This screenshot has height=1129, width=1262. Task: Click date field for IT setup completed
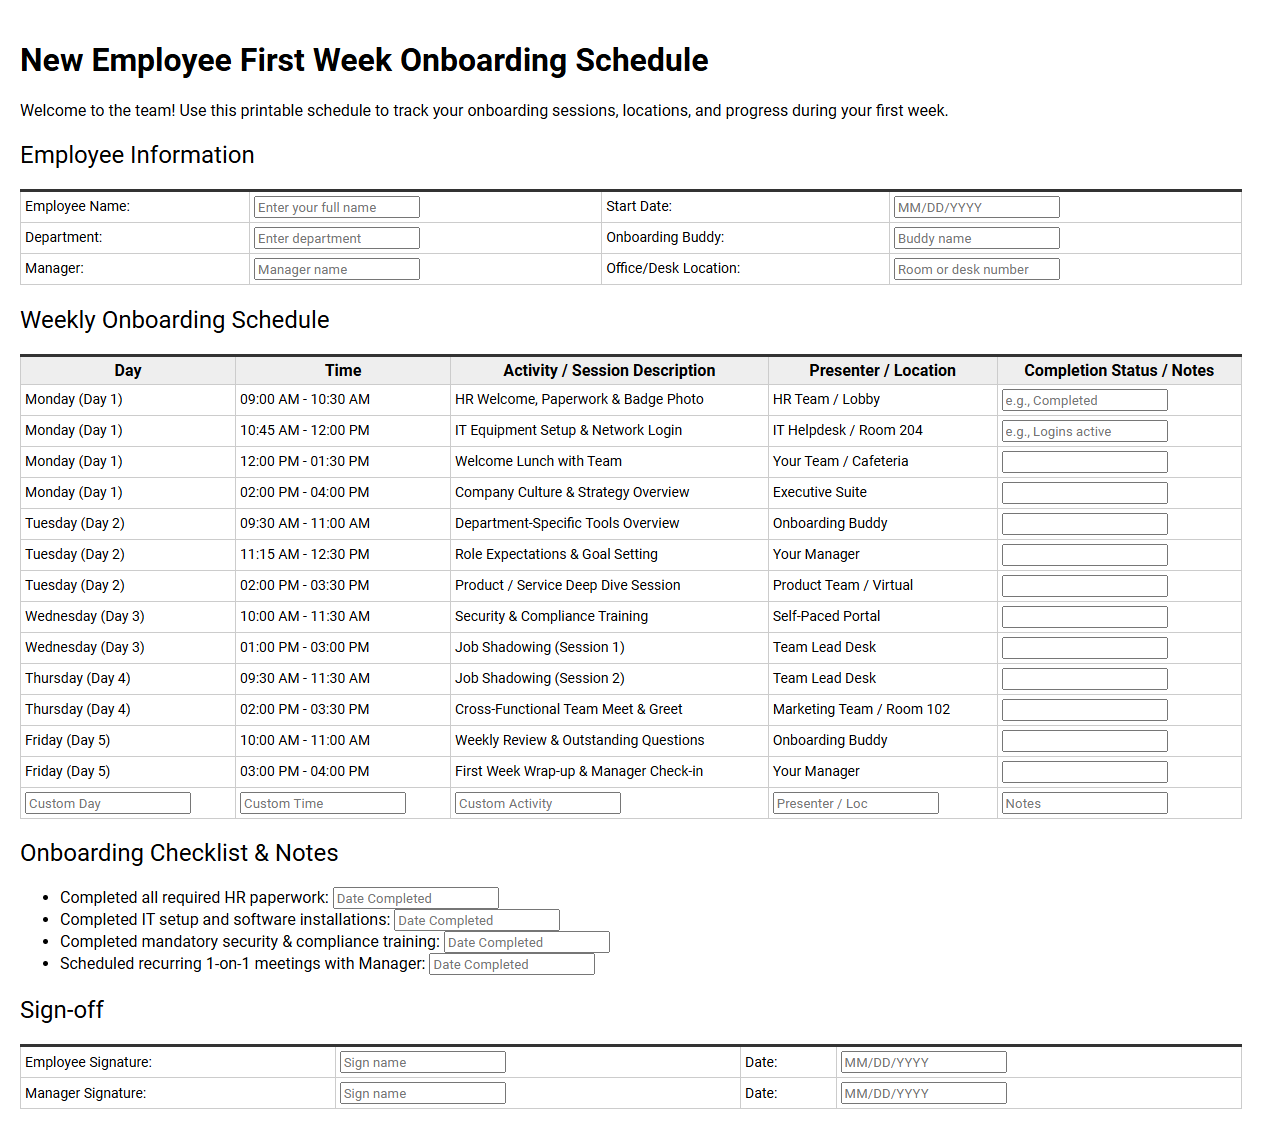click(x=477, y=920)
